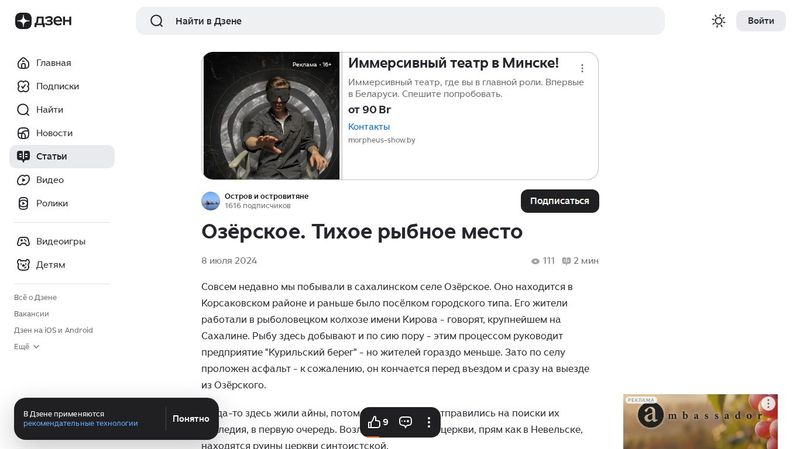The height and width of the screenshot is (449, 800).
Task: Toggle the light/dark theme sun icon
Action: [x=718, y=21]
